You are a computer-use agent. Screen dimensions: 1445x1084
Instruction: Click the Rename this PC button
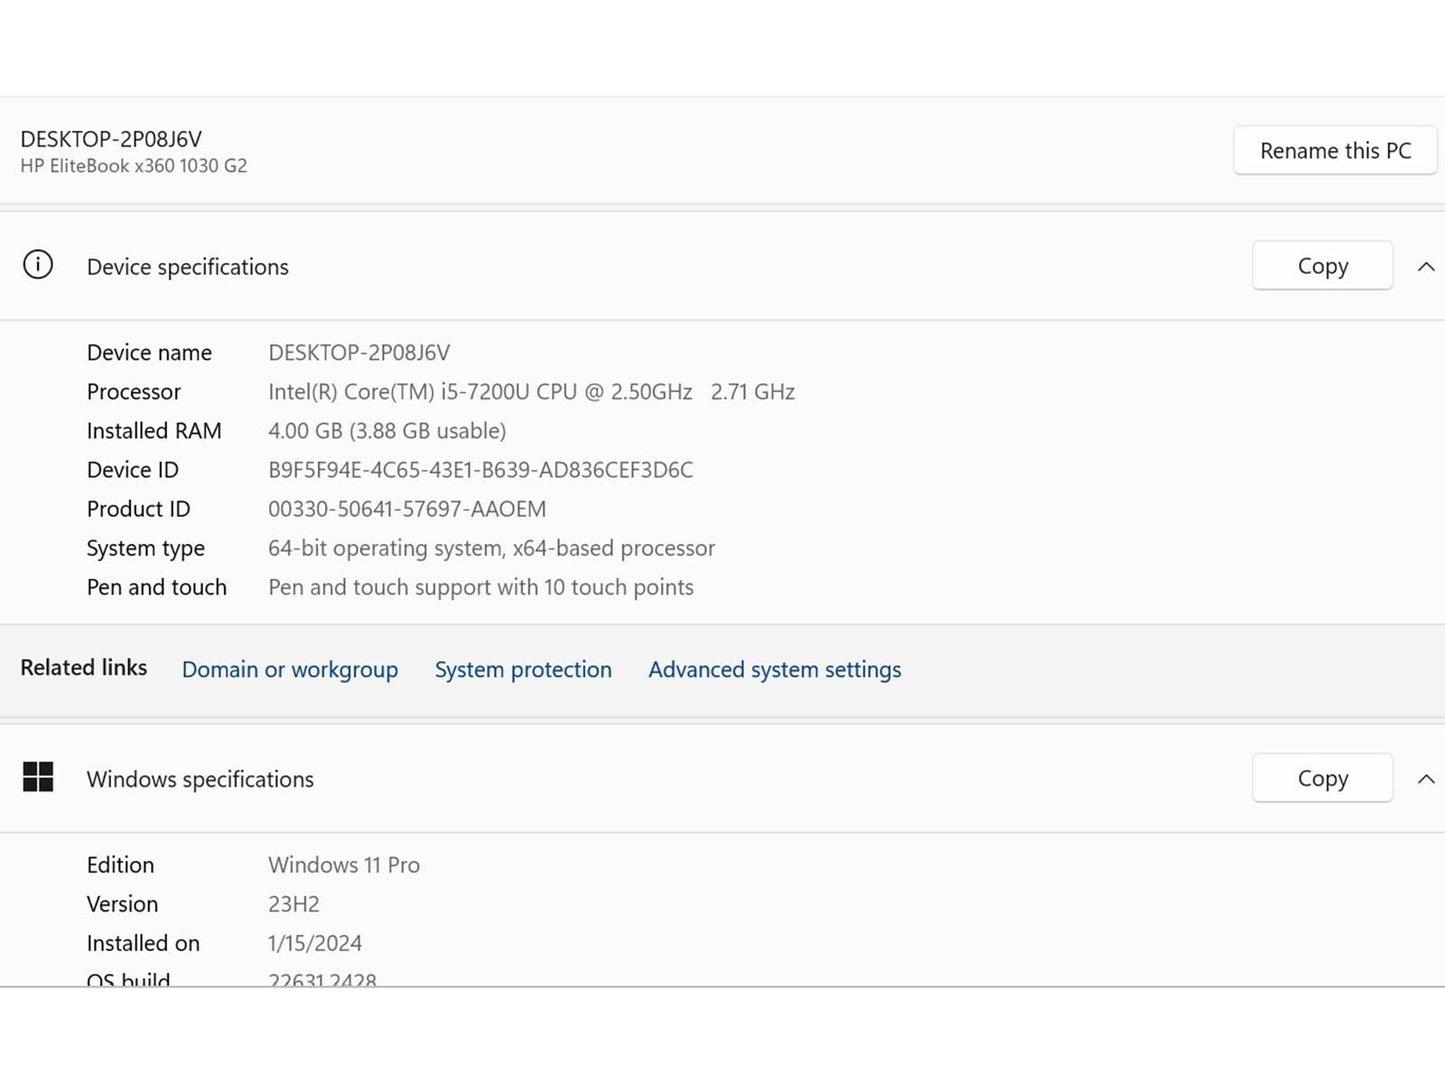coord(1335,151)
